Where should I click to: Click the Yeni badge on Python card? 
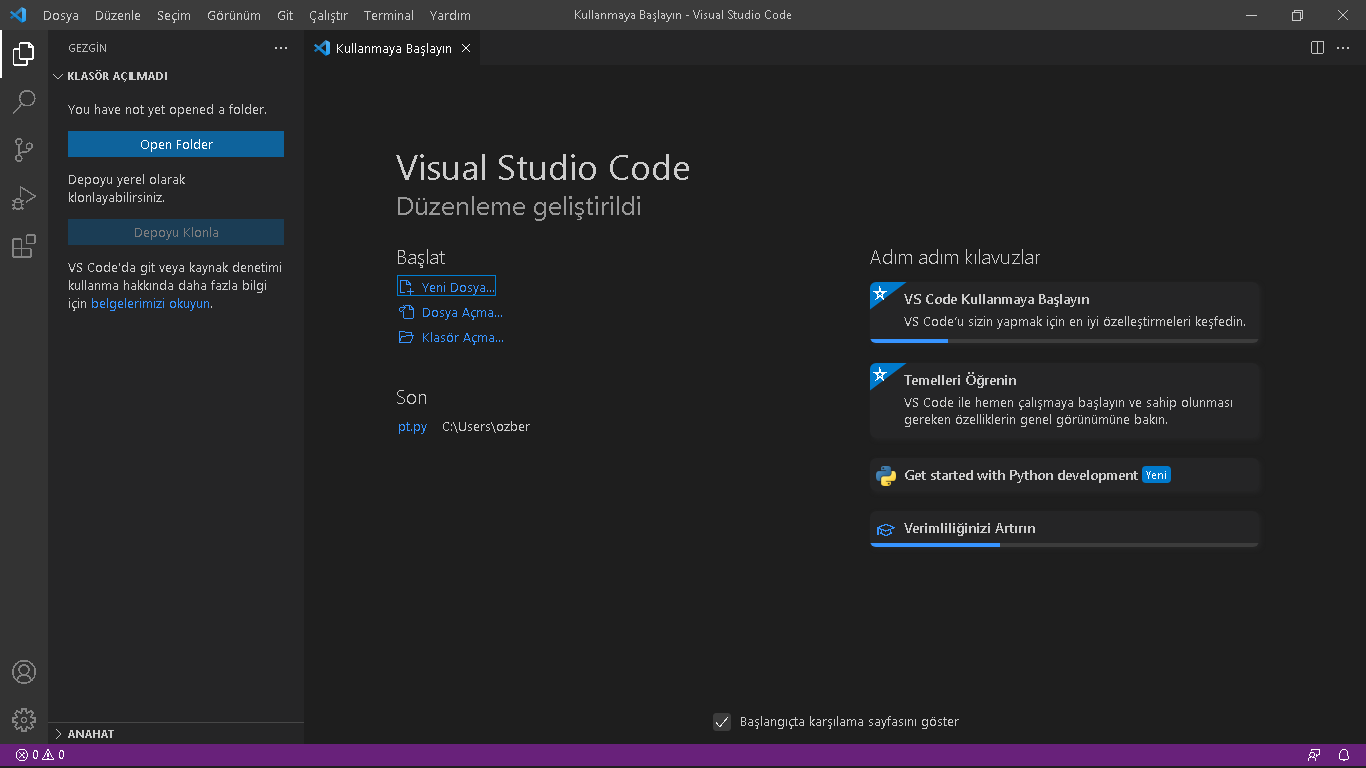click(1156, 476)
